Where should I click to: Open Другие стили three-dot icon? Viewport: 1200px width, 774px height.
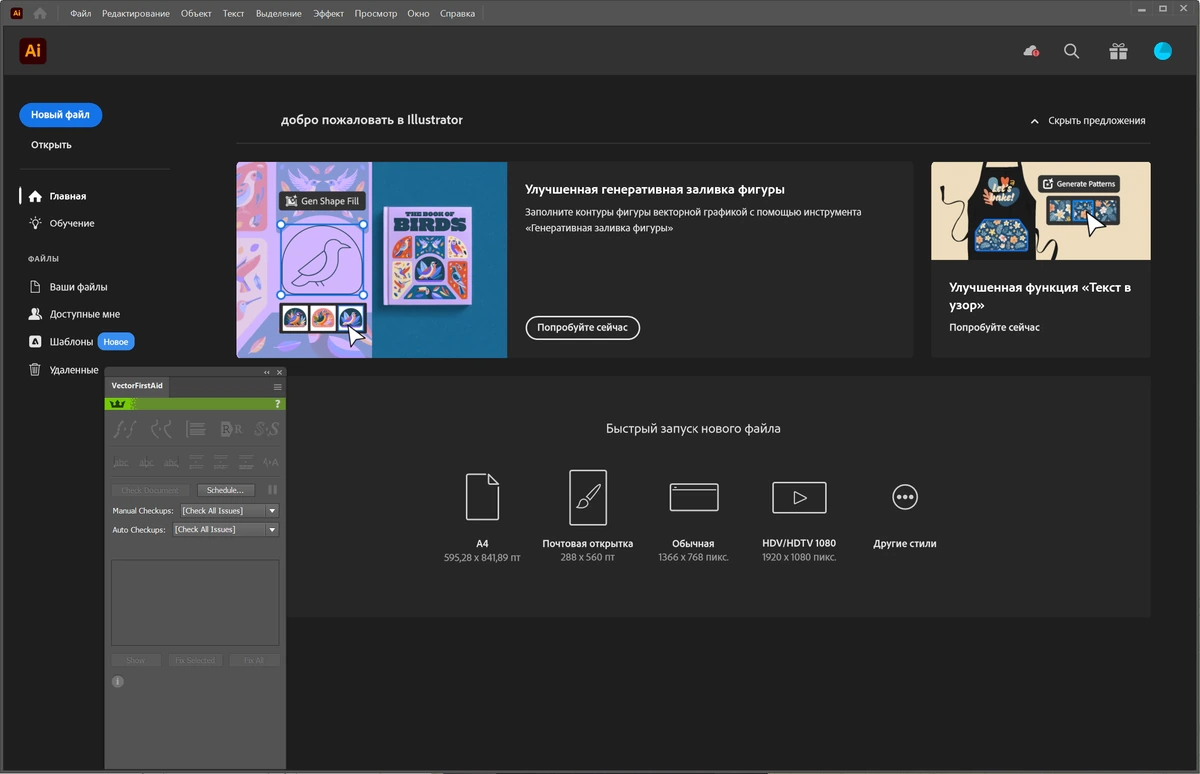[x=905, y=497]
